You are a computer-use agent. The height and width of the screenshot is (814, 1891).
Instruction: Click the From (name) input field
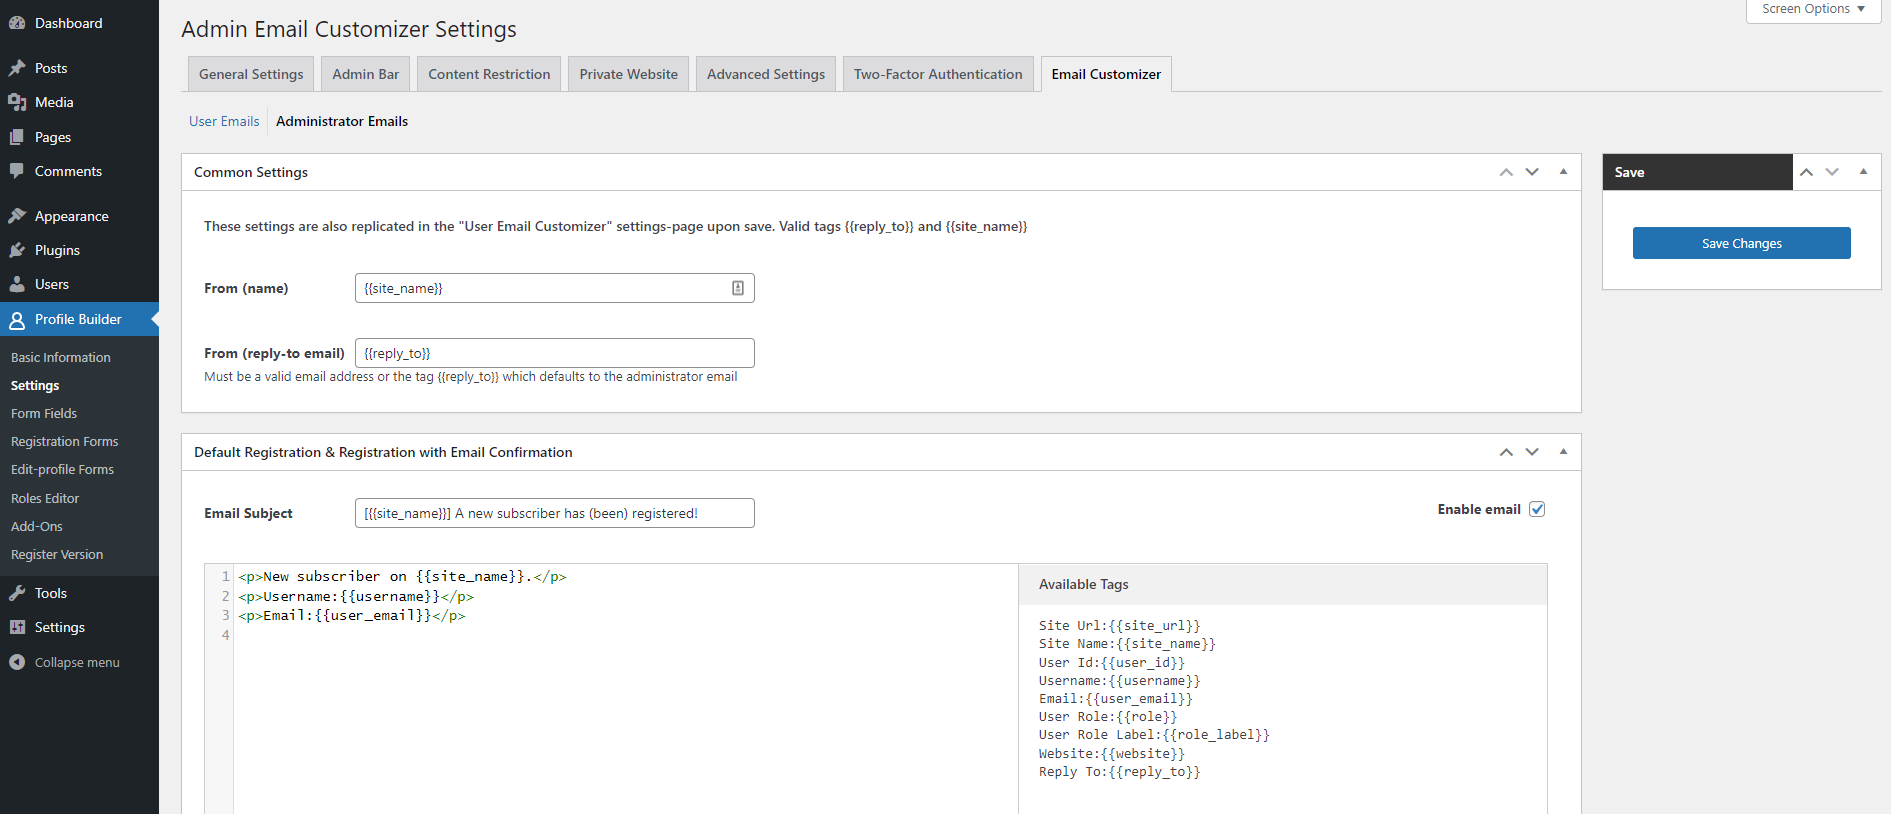555,288
